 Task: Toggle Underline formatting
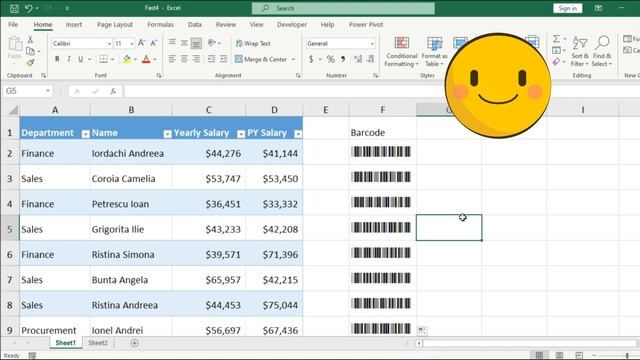[x=81, y=59]
